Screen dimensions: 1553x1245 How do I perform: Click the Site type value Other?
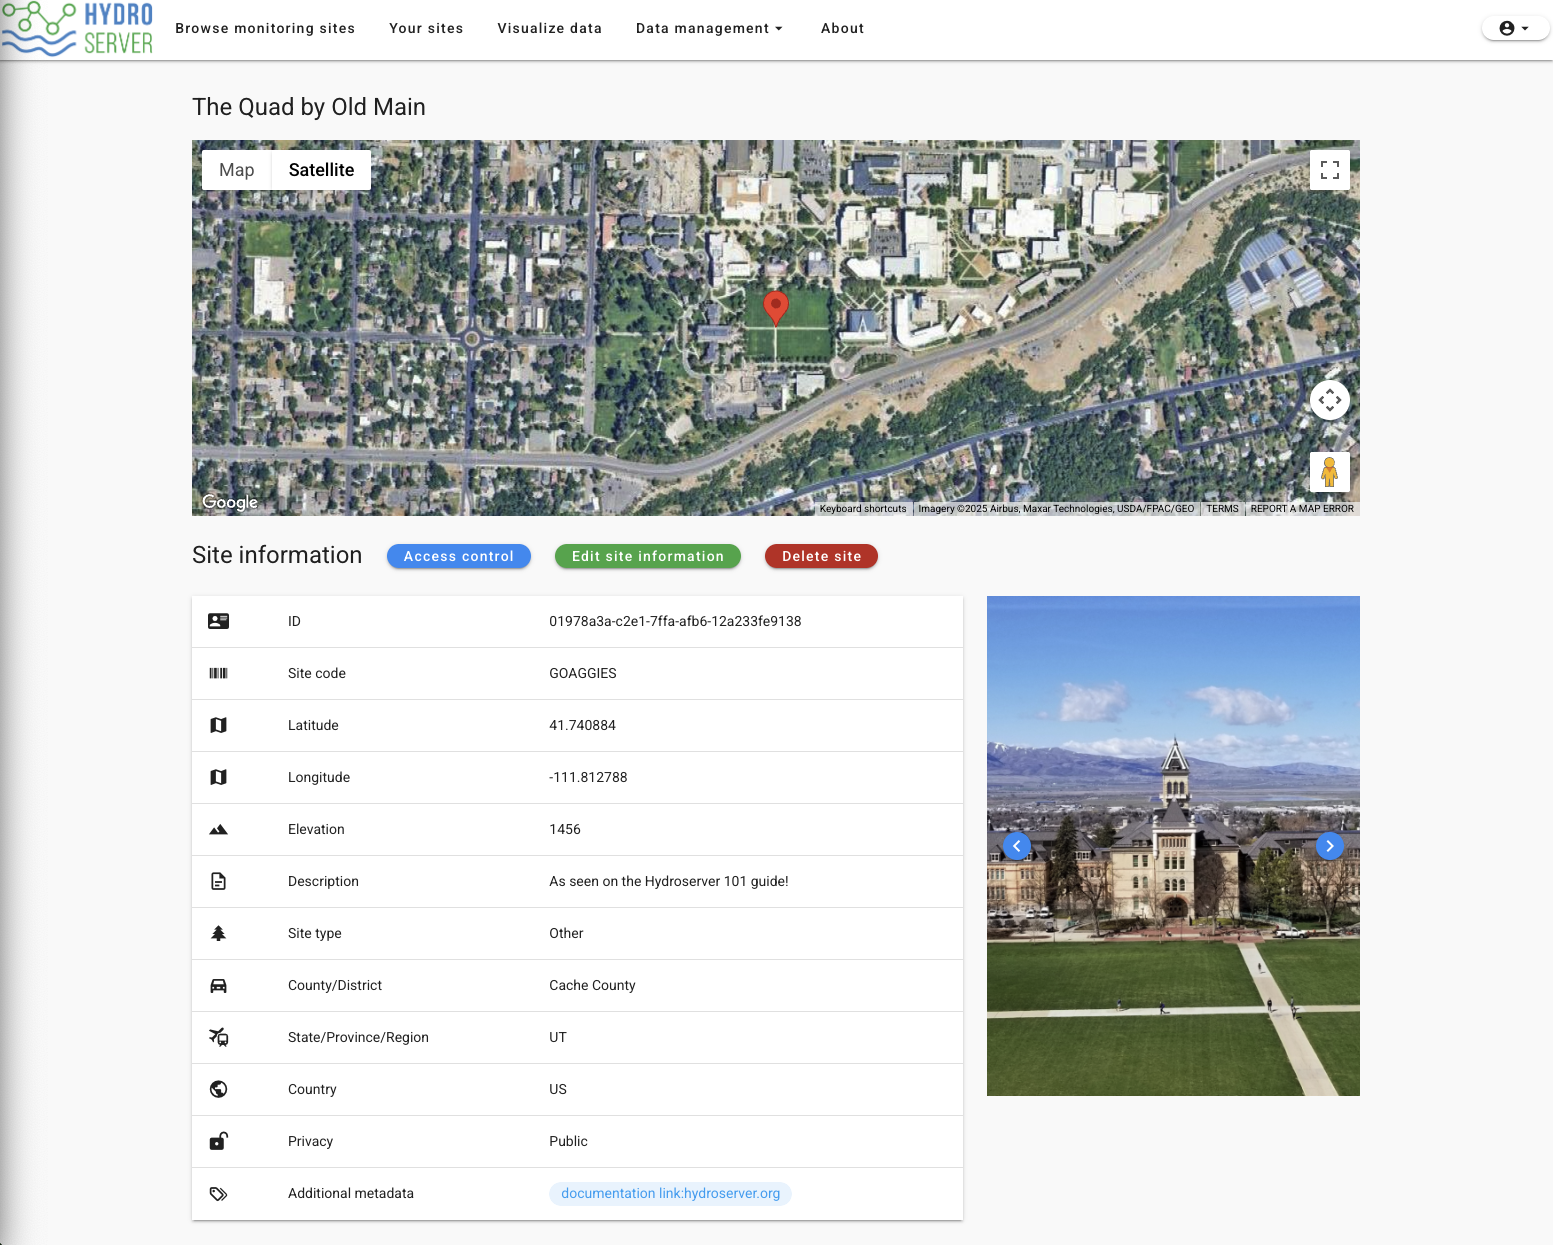point(566,933)
